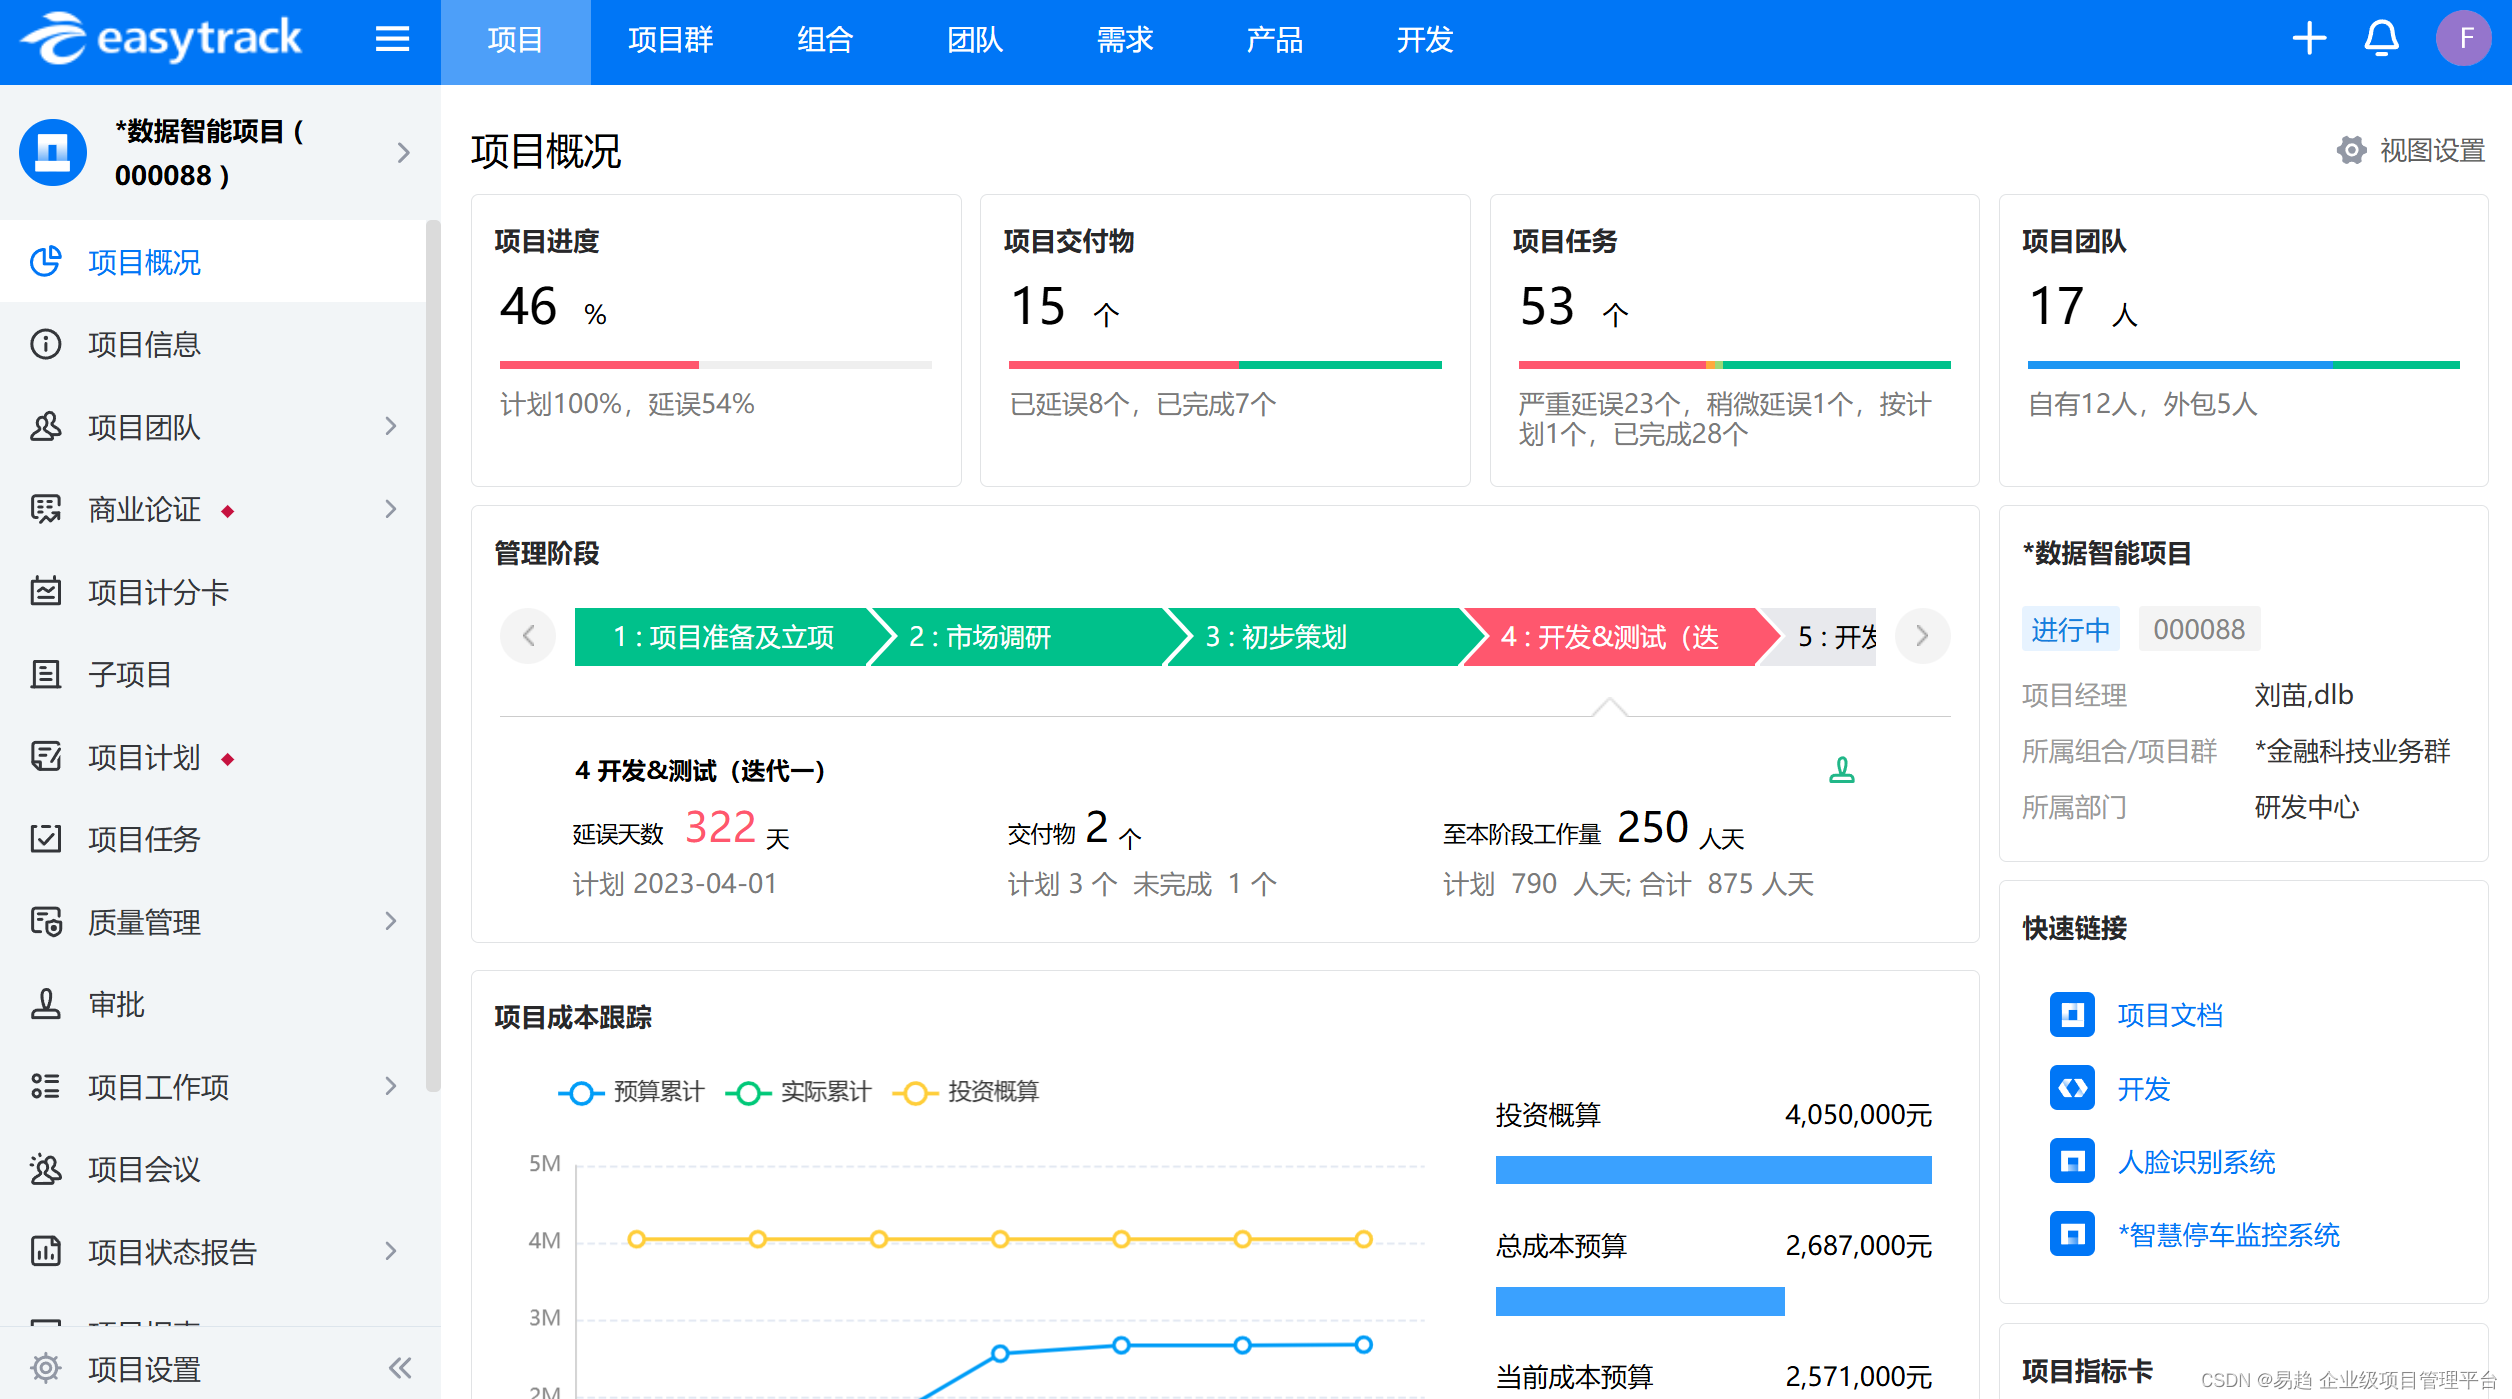Viewport: 2512px width, 1399px height.
Task: Click the 项目计划 icon
Action: pyautogui.click(x=45, y=756)
